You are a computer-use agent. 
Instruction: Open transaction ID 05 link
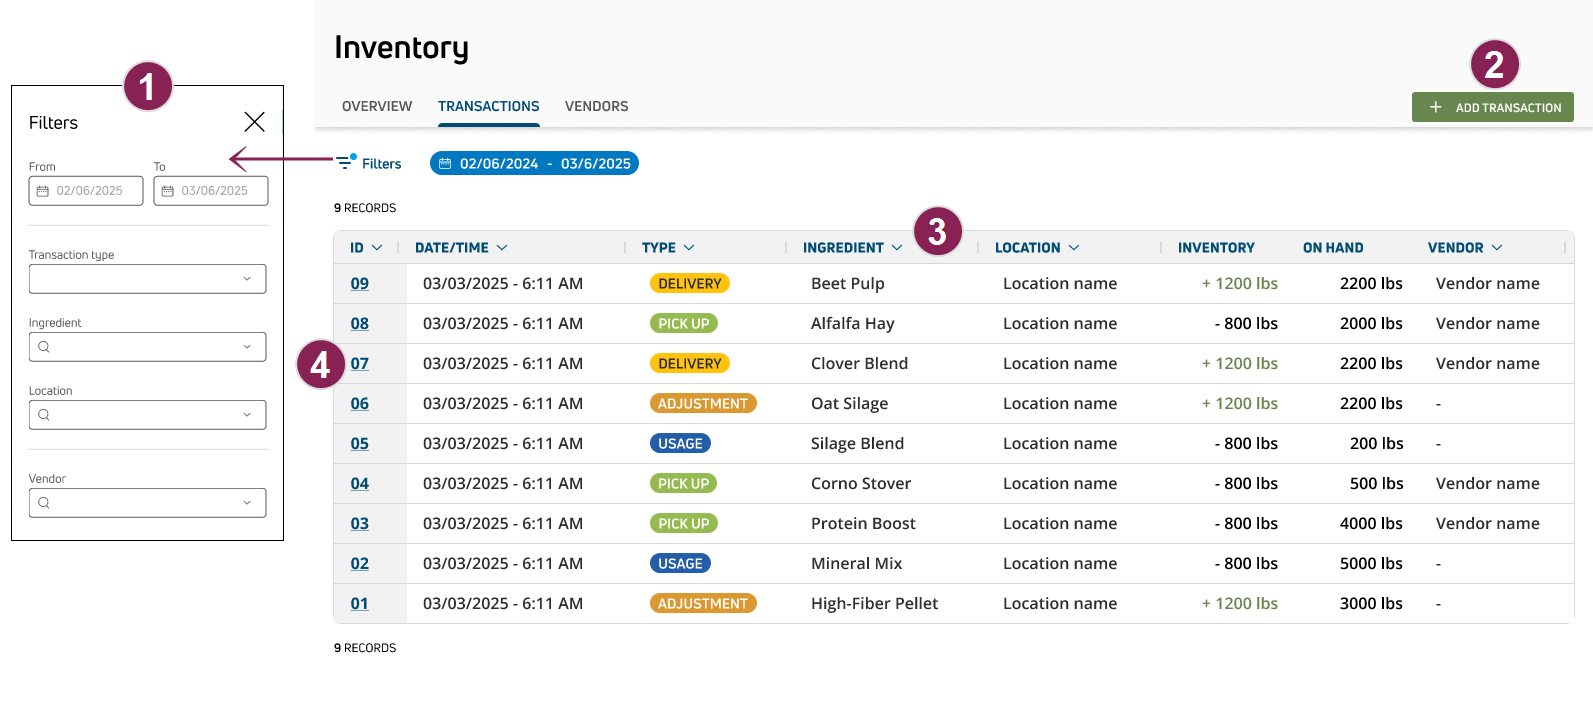(360, 444)
